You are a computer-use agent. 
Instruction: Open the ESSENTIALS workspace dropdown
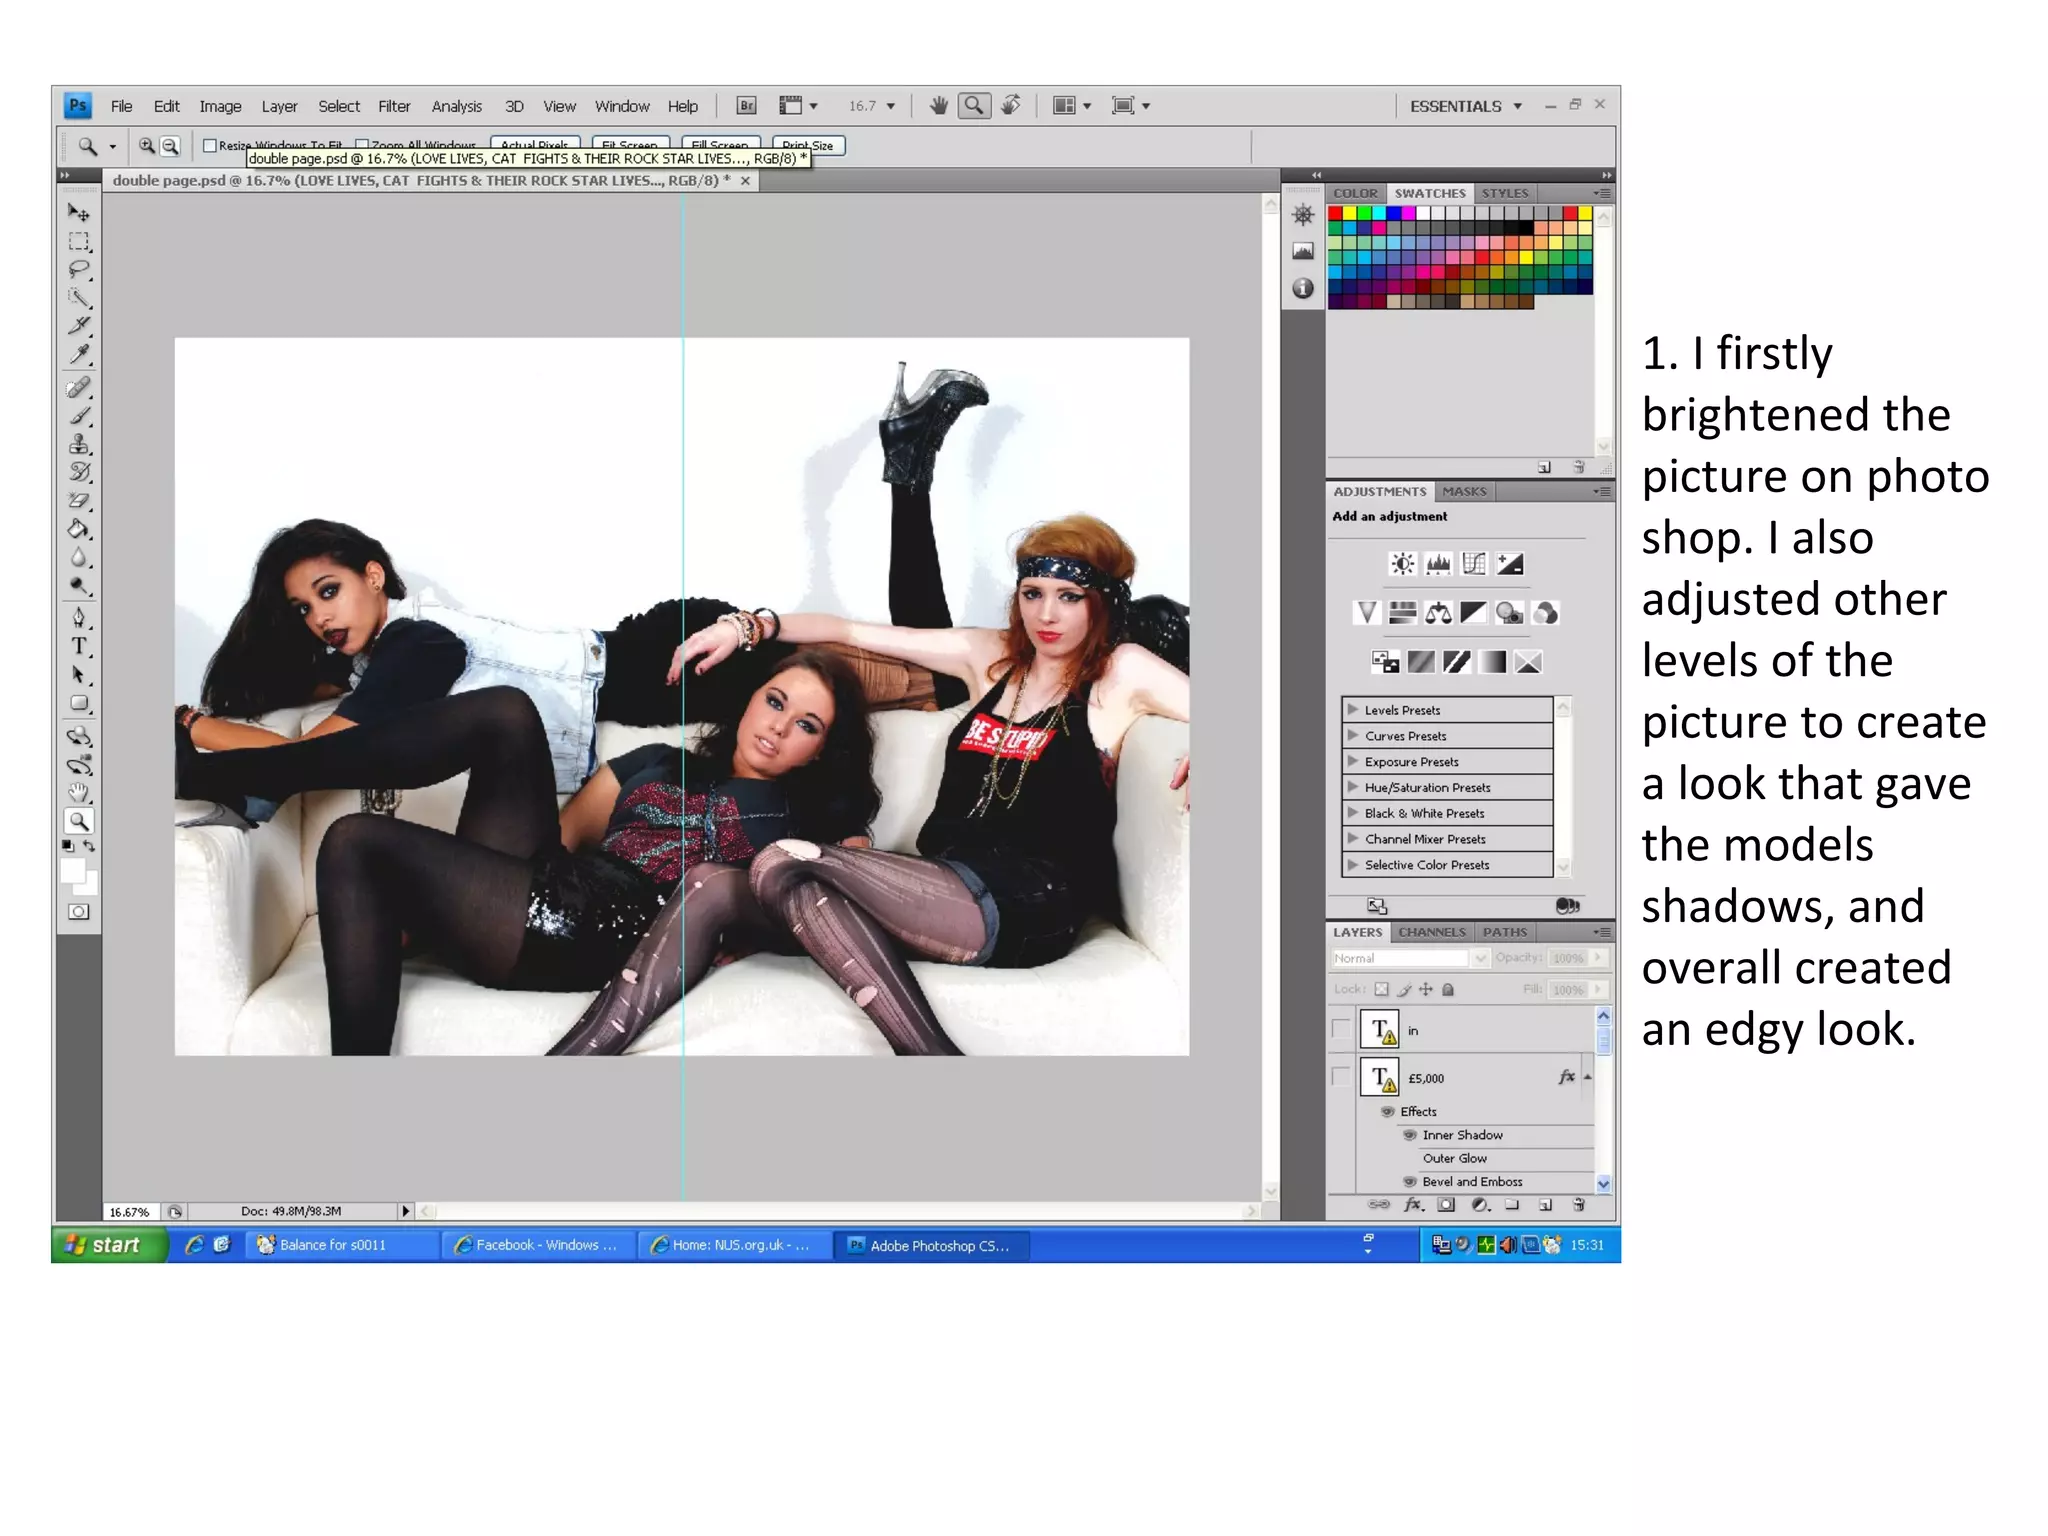coord(1466,106)
